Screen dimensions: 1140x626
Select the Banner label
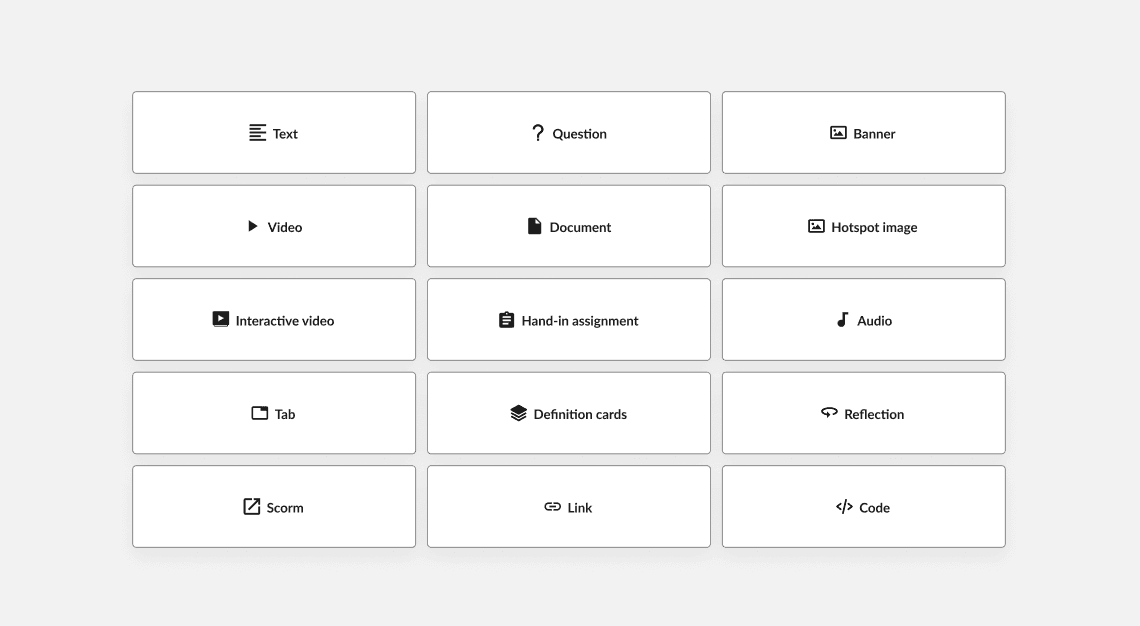[x=874, y=134]
